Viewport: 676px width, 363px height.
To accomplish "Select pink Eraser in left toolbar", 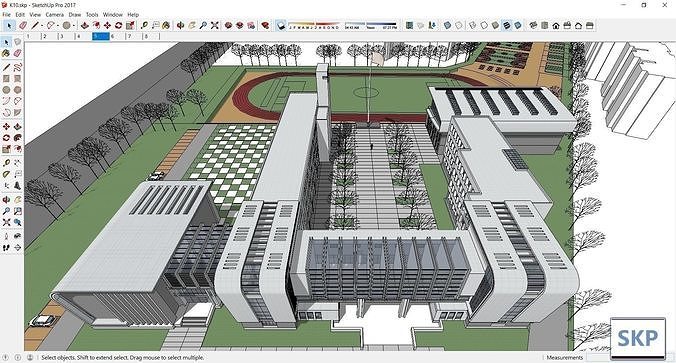I will pos(17,53).
